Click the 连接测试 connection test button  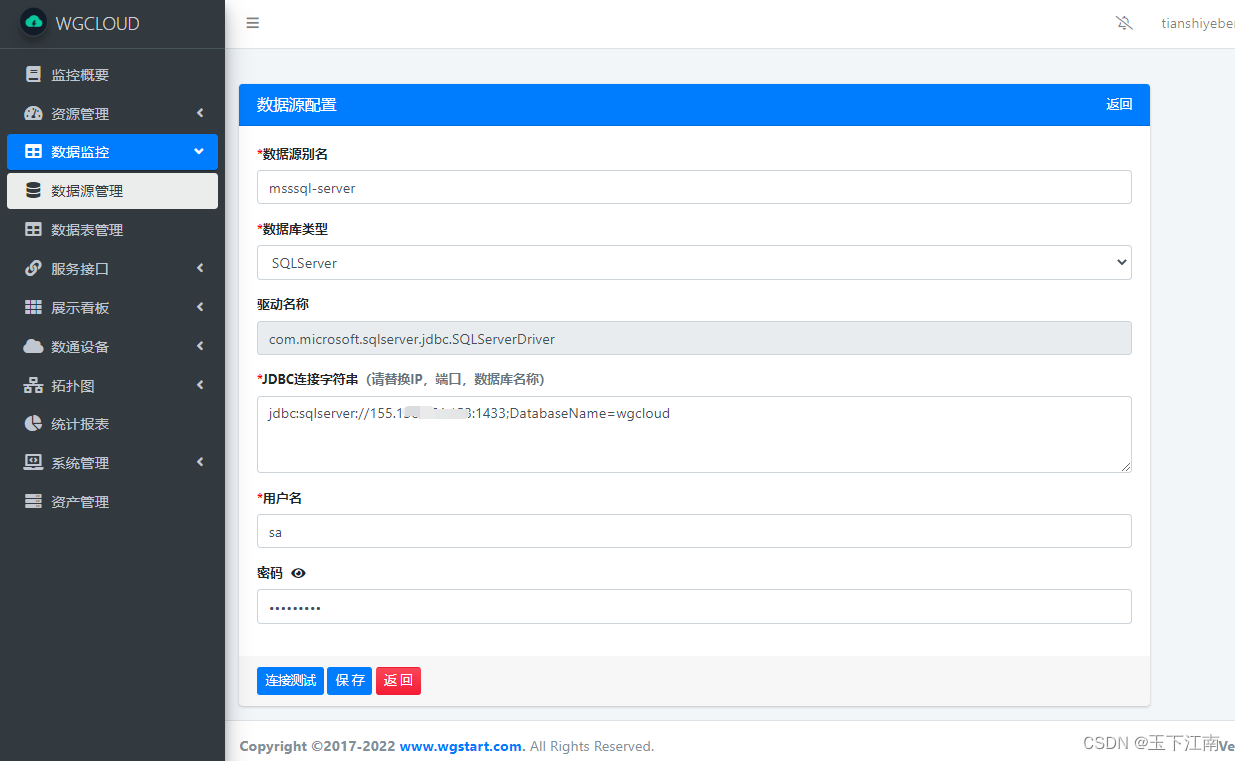point(290,680)
